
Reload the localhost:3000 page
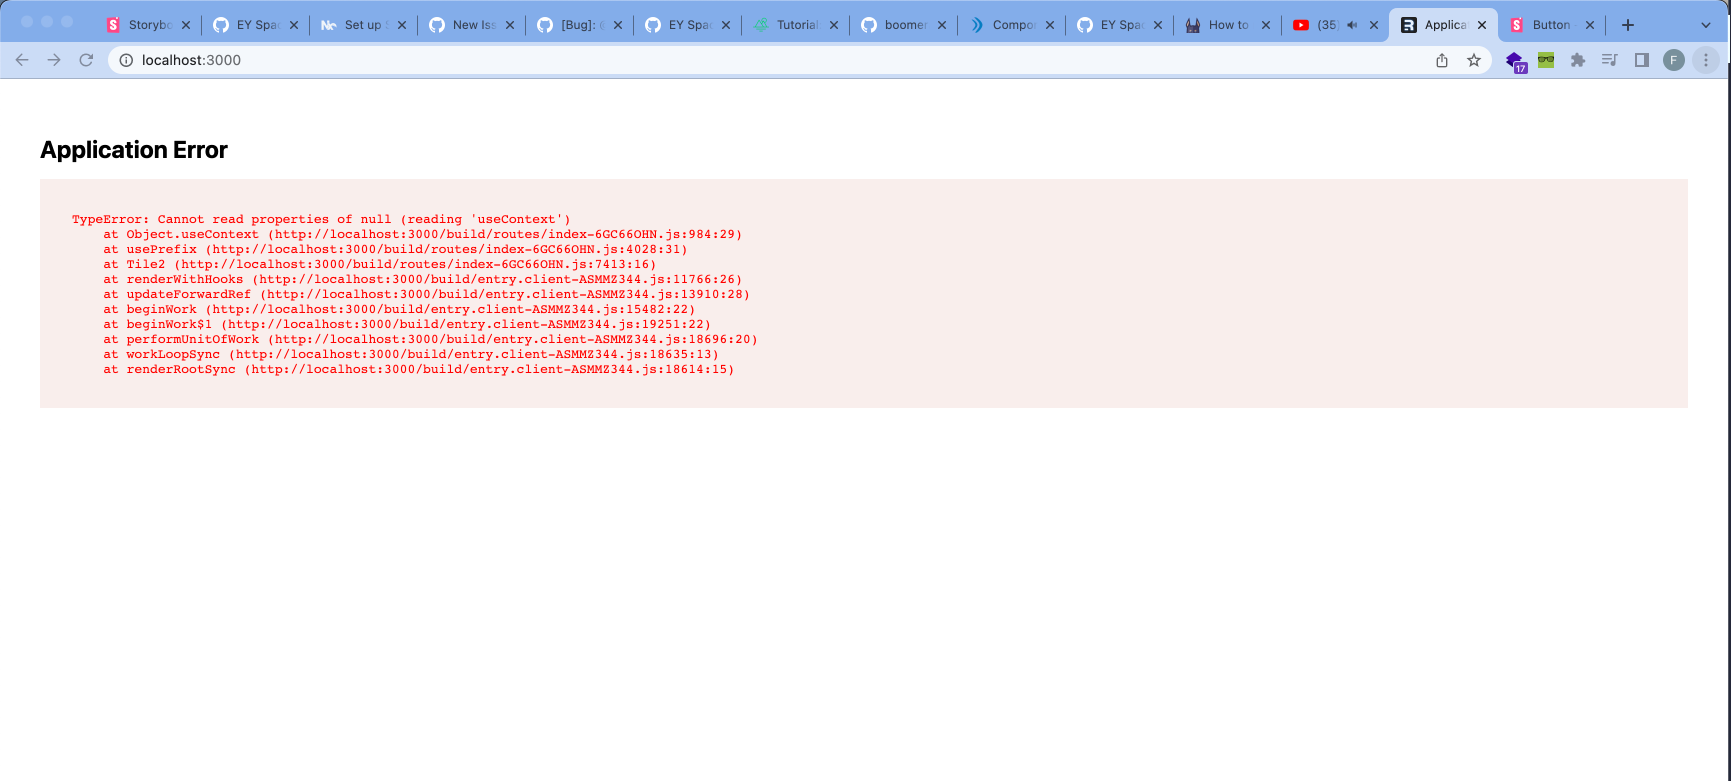click(x=86, y=60)
